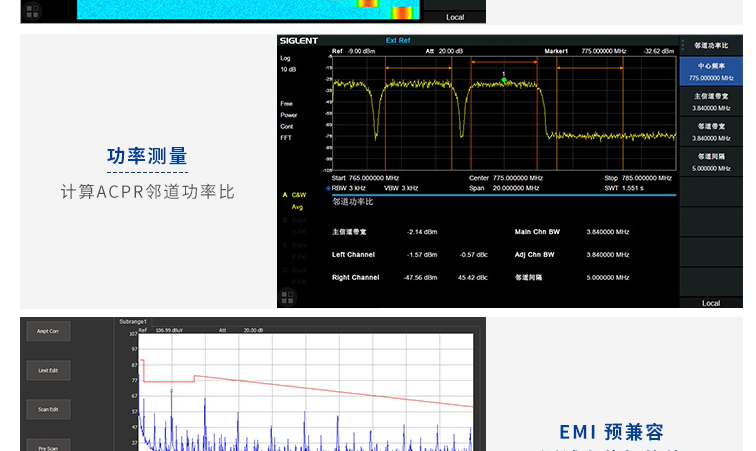Click the SIGLENT logo in the analyzer header
756x451 pixels.
pyautogui.click(x=299, y=41)
